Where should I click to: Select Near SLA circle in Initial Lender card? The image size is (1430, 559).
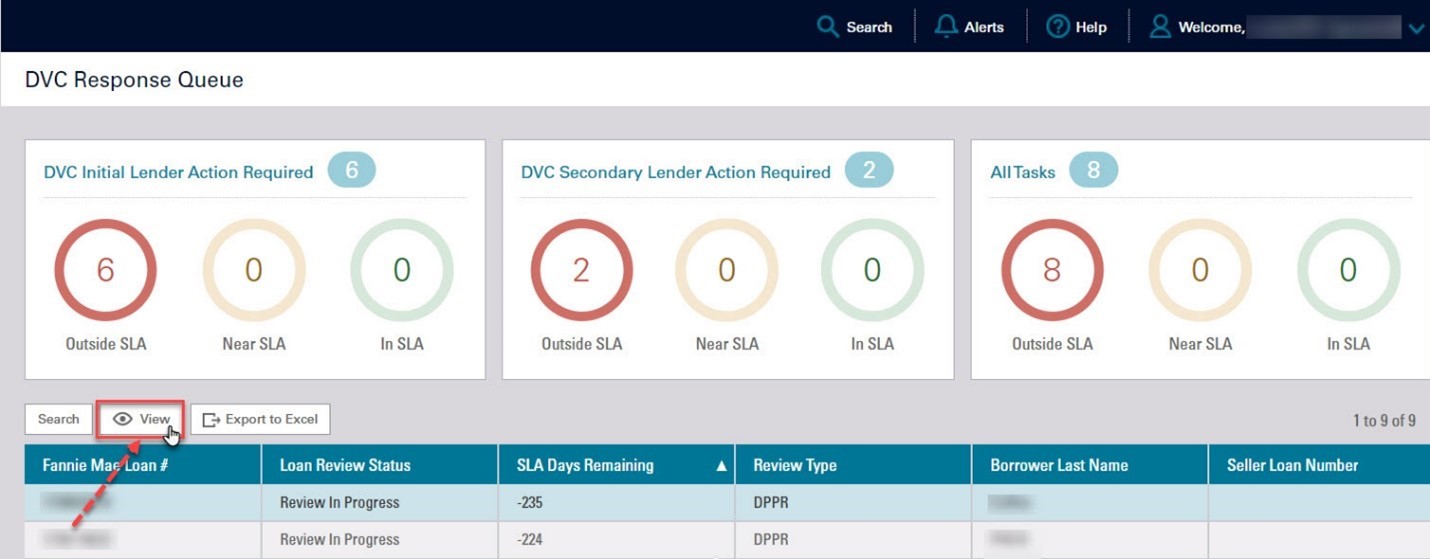(253, 271)
